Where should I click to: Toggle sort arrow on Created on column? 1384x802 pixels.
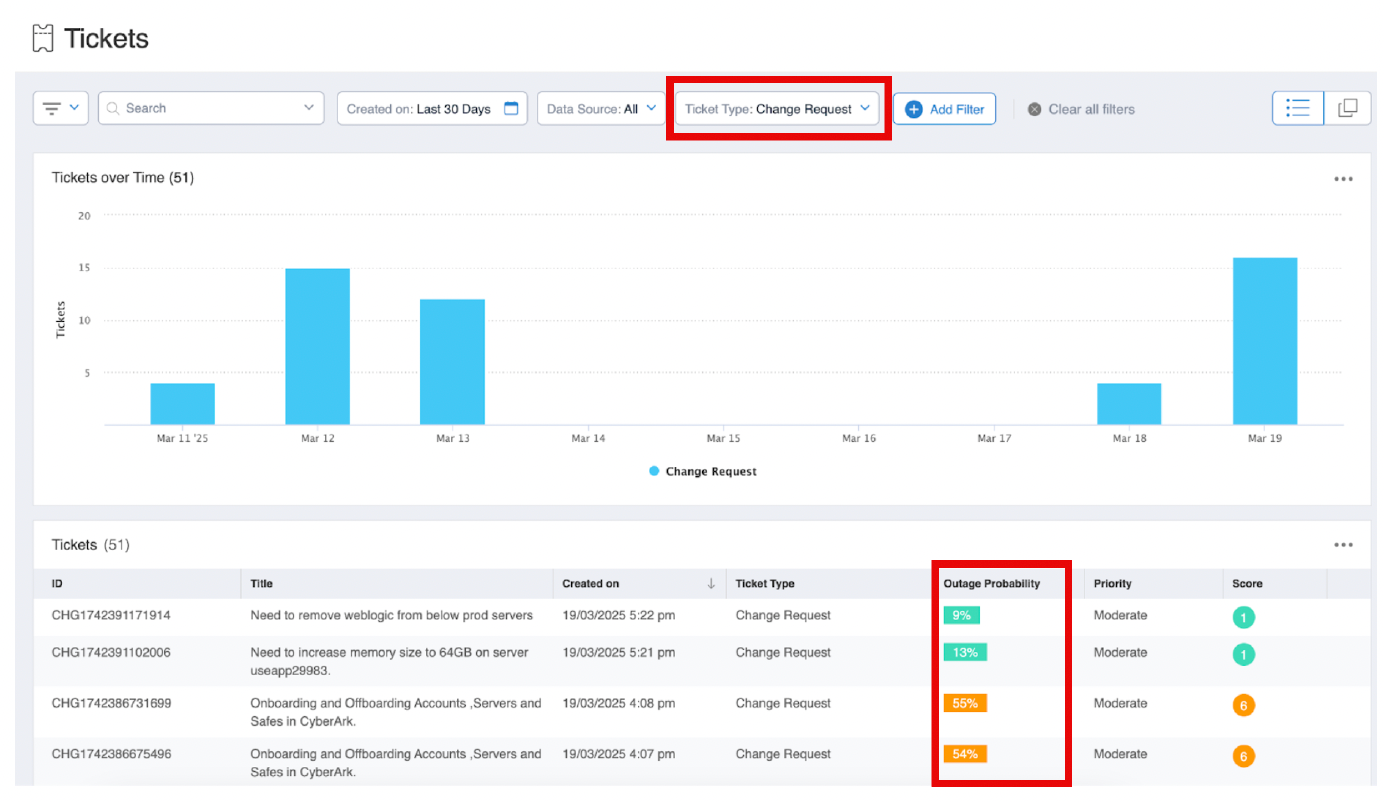coord(711,583)
